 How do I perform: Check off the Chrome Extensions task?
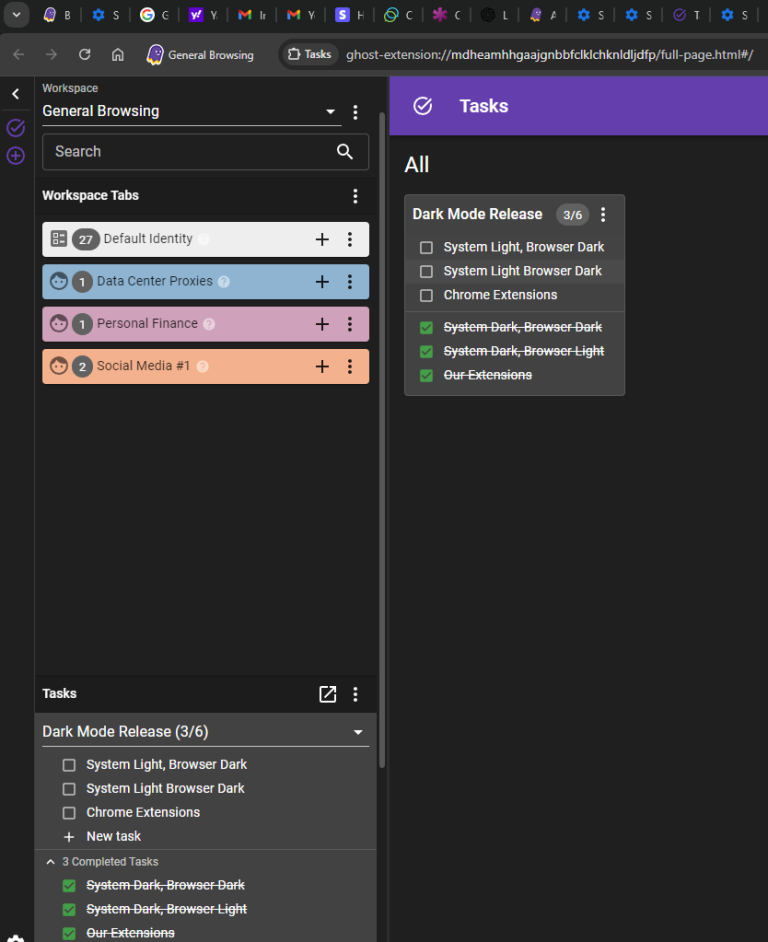pyautogui.click(x=426, y=295)
